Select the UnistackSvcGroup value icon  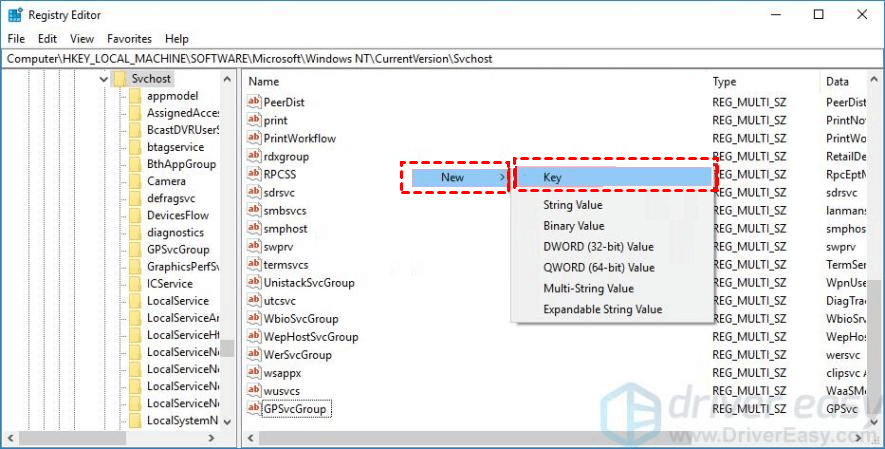[254, 283]
